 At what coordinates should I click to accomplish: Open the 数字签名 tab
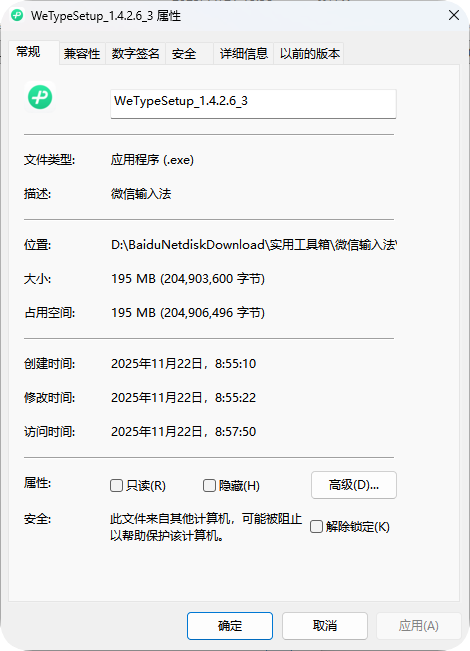136,54
